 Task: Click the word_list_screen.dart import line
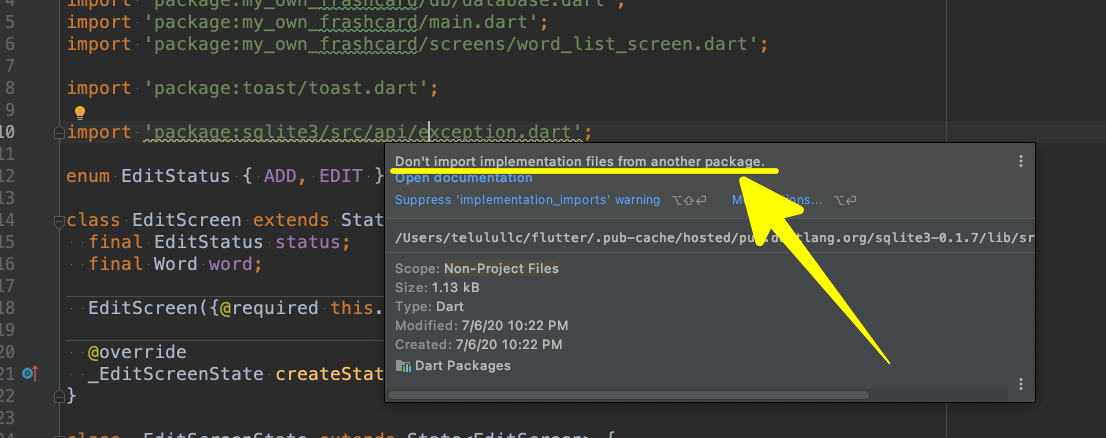click(x=417, y=44)
